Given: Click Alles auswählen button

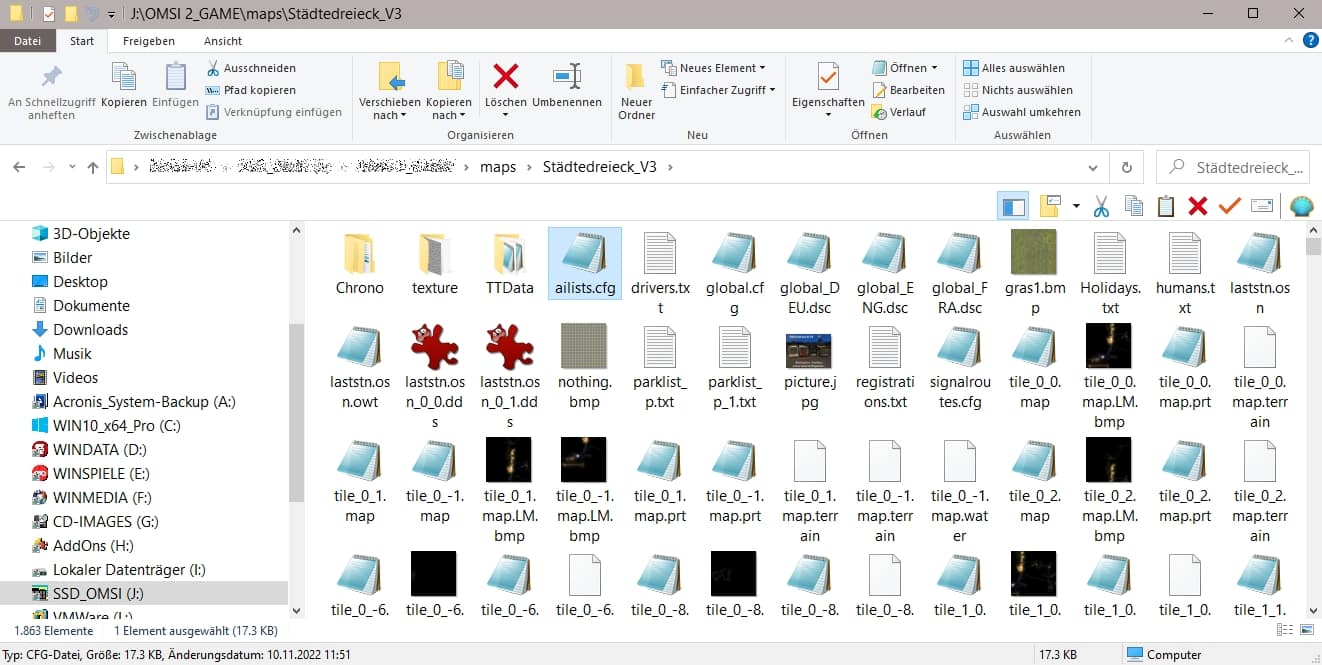Looking at the screenshot, I should coord(1014,68).
